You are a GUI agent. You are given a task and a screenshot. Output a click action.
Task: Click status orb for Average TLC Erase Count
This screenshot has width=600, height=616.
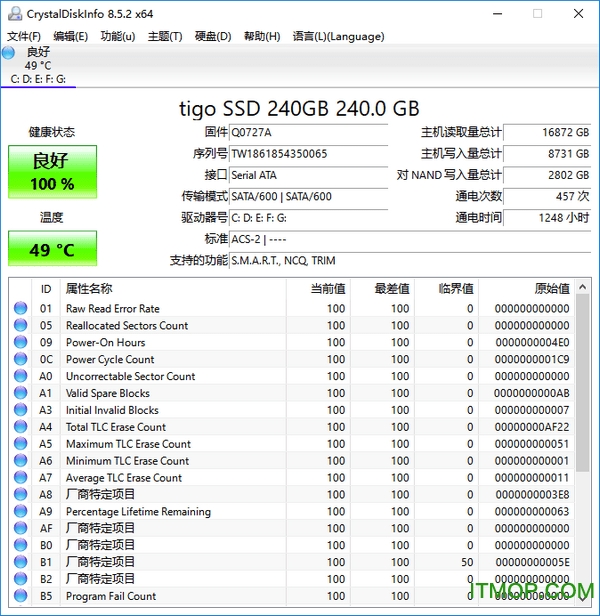click(x=20, y=477)
